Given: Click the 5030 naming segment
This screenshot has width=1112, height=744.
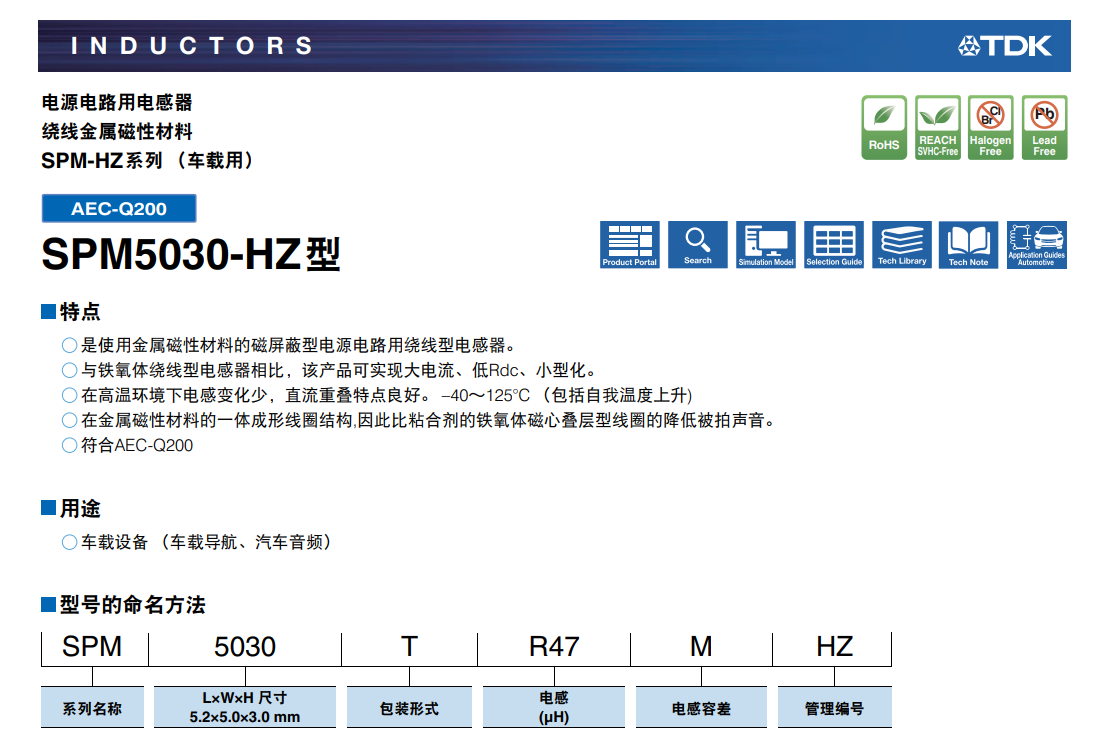Looking at the screenshot, I should (x=245, y=647).
